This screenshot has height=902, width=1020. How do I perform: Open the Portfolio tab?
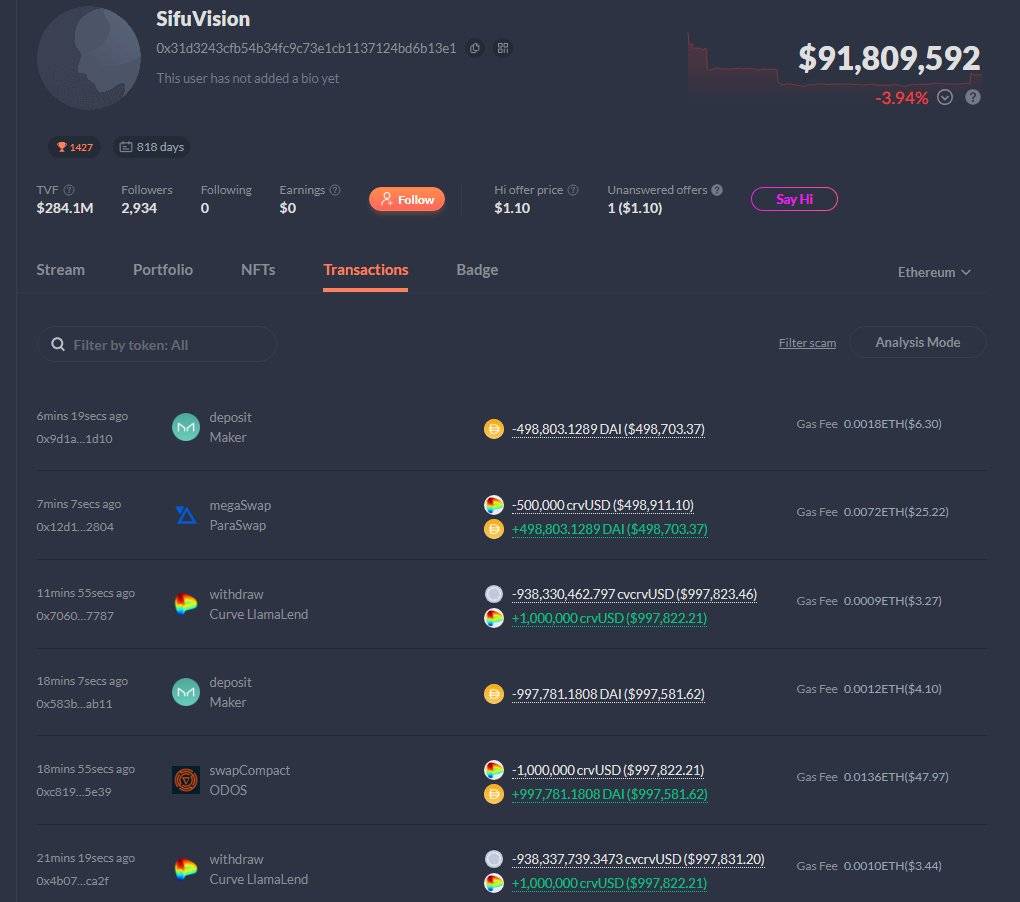[x=163, y=270]
